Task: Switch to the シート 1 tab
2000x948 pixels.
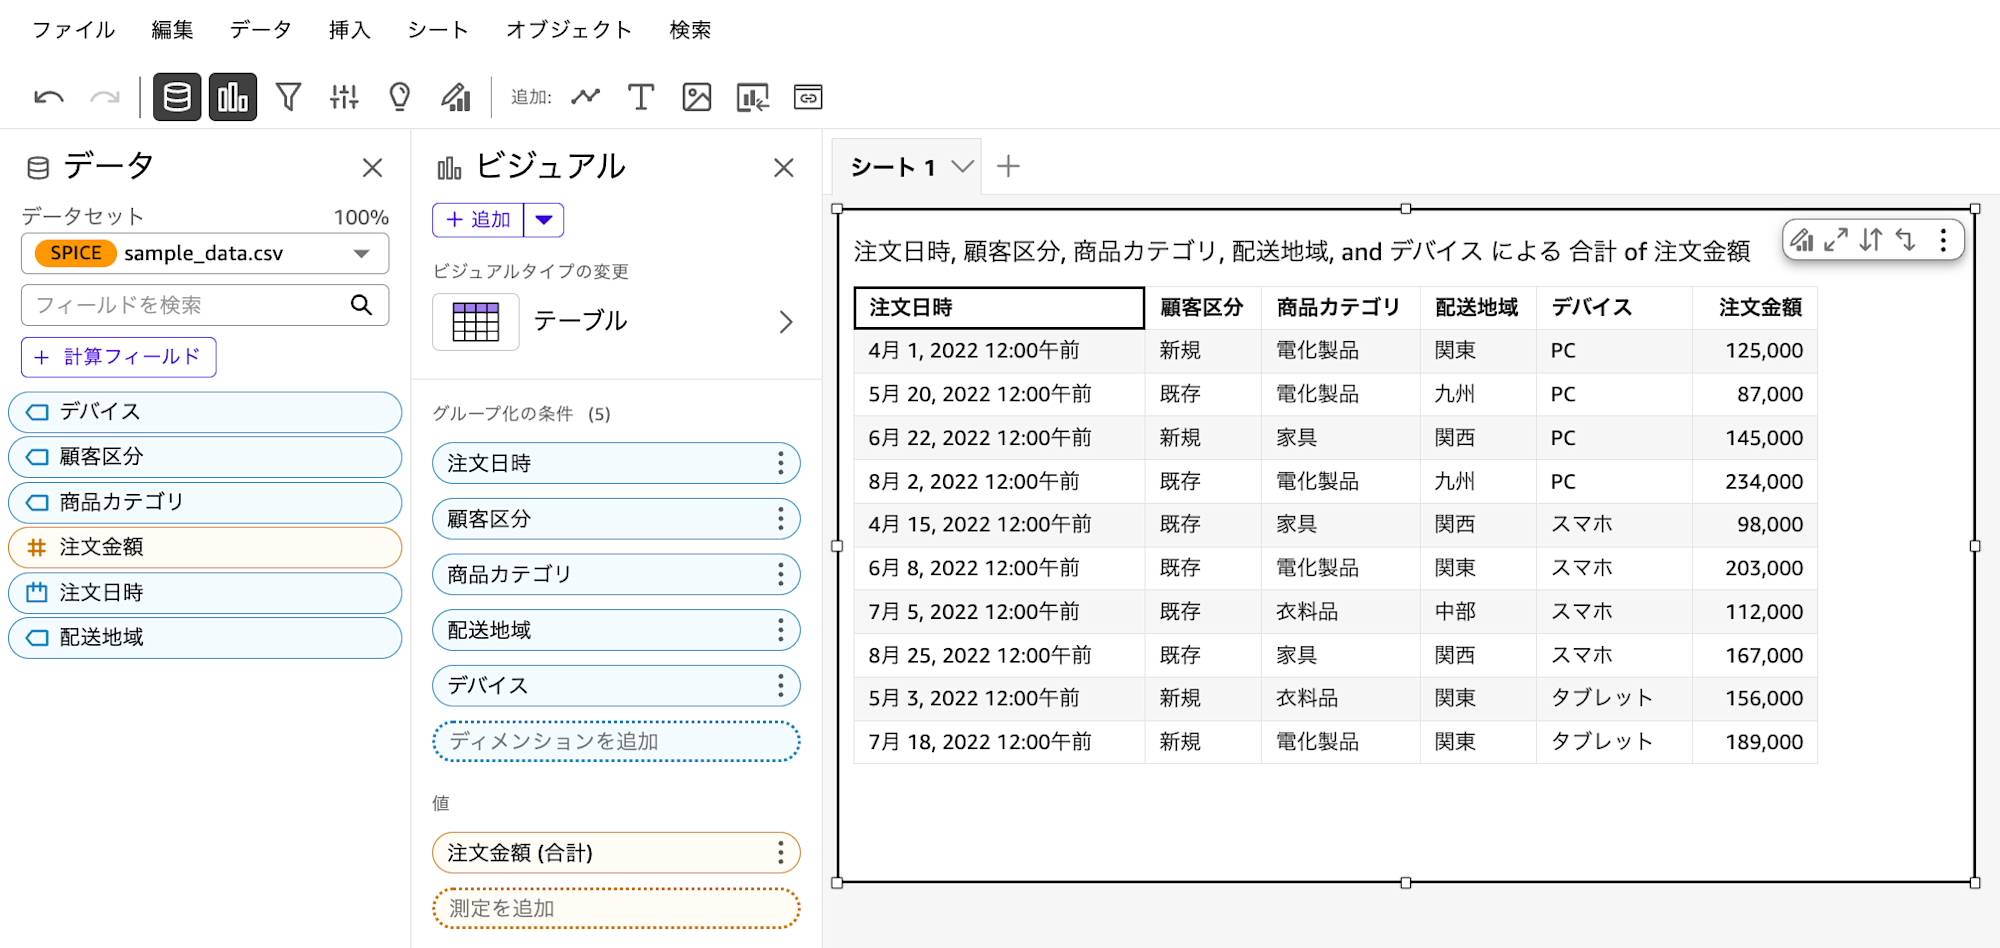Action: point(895,166)
